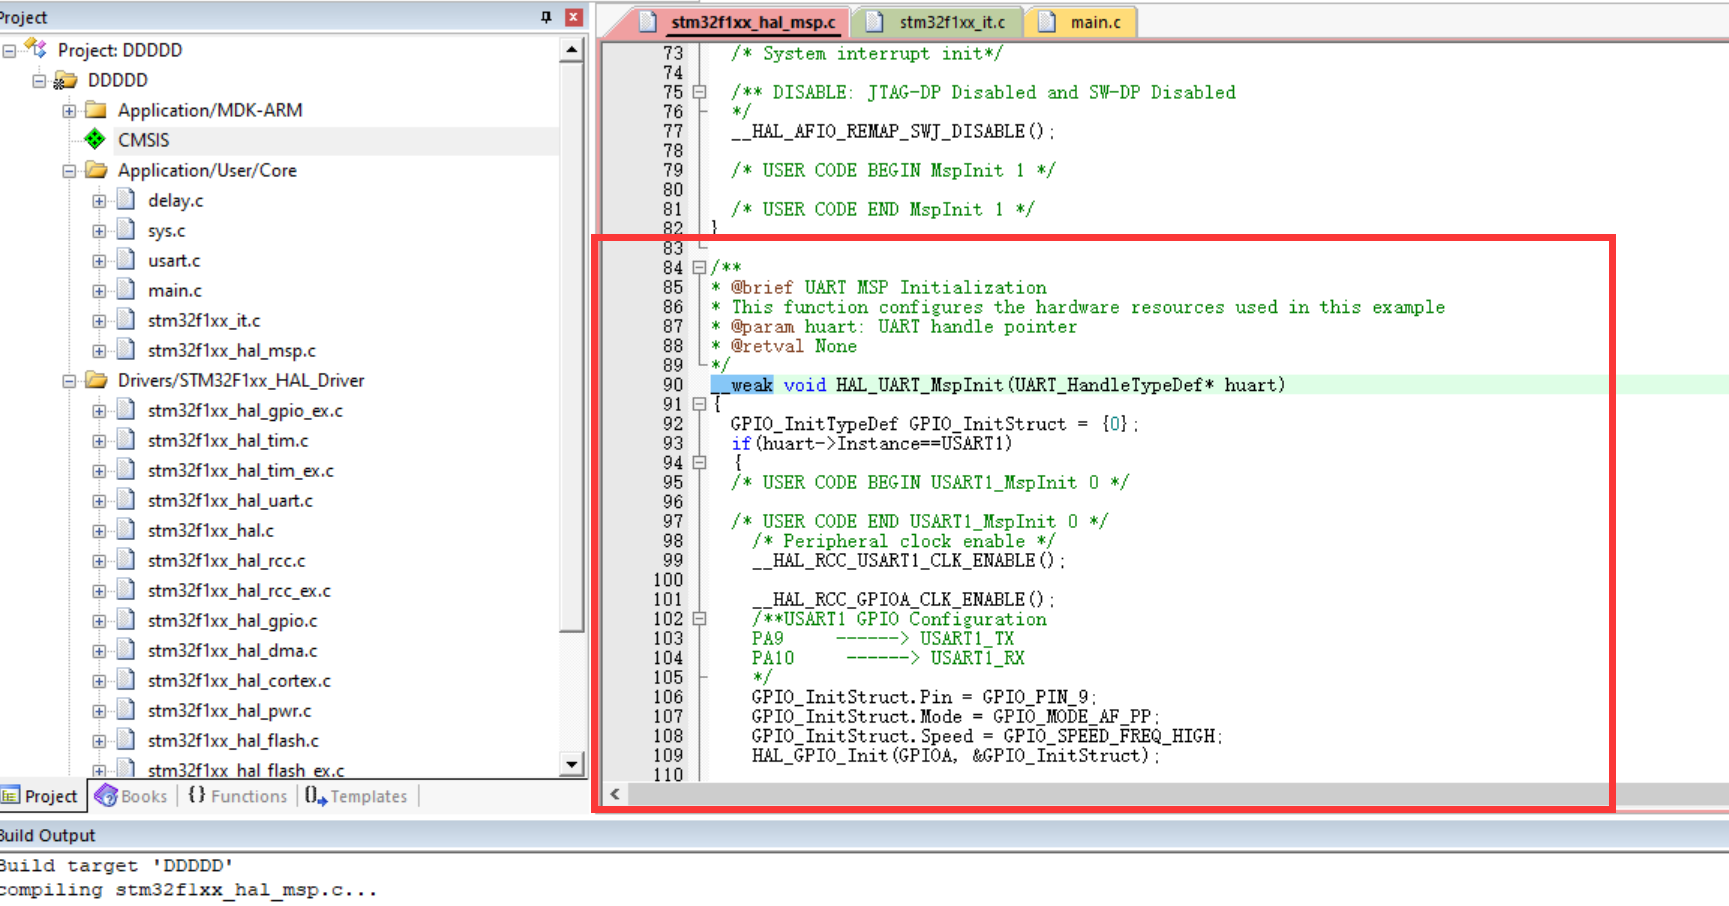
Task: Click the file icon beside main.c
Action: tap(125, 290)
